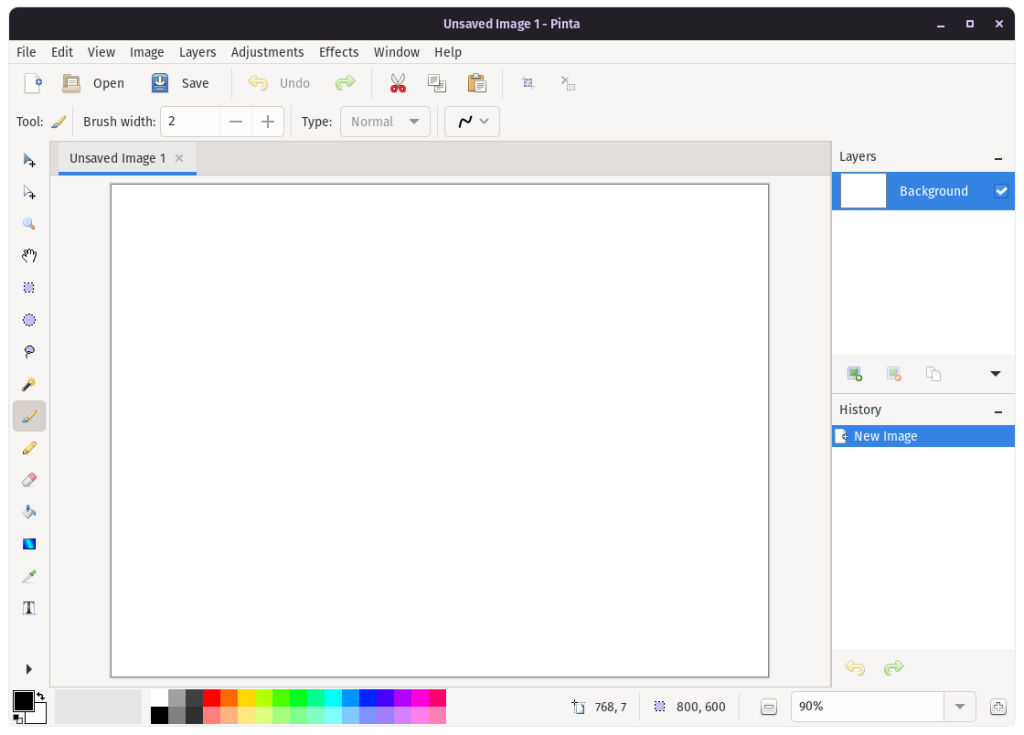
Task: Pick the Paint Bucket tool
Action: click(29, 511)
